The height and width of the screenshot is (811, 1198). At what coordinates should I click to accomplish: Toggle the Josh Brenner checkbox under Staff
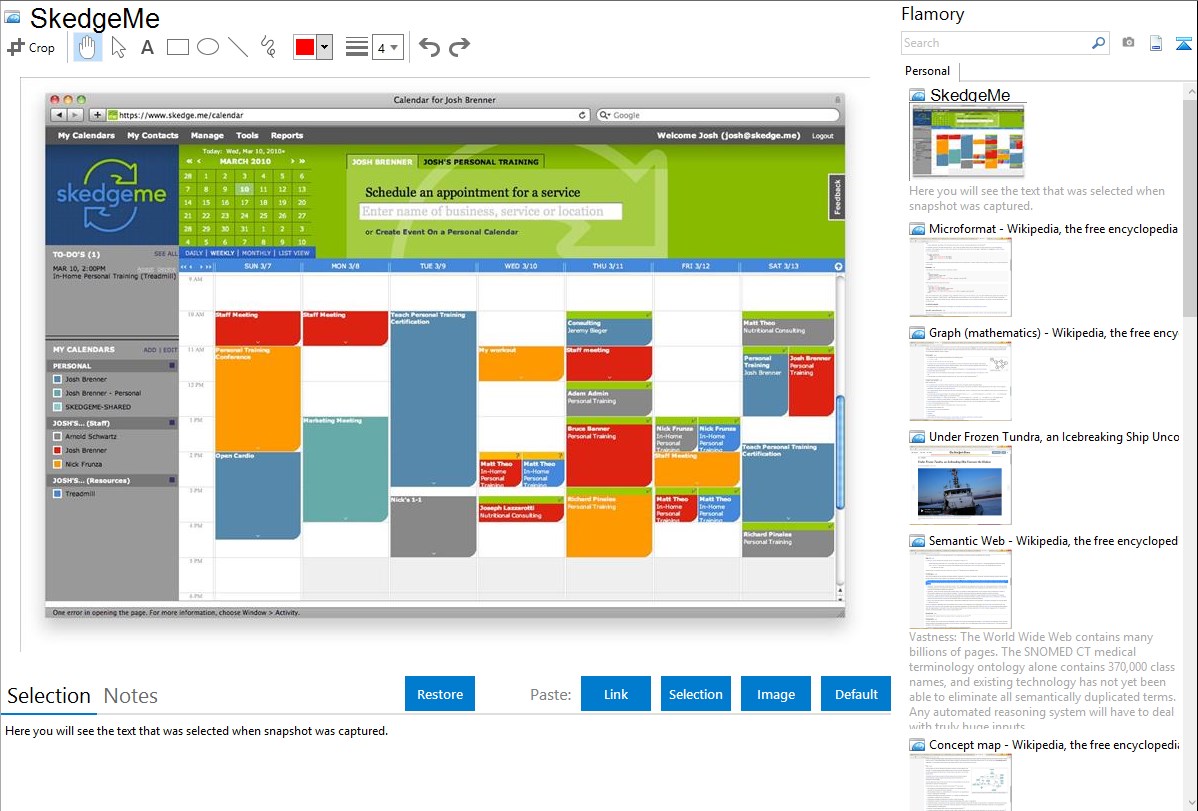pos(57,450)
